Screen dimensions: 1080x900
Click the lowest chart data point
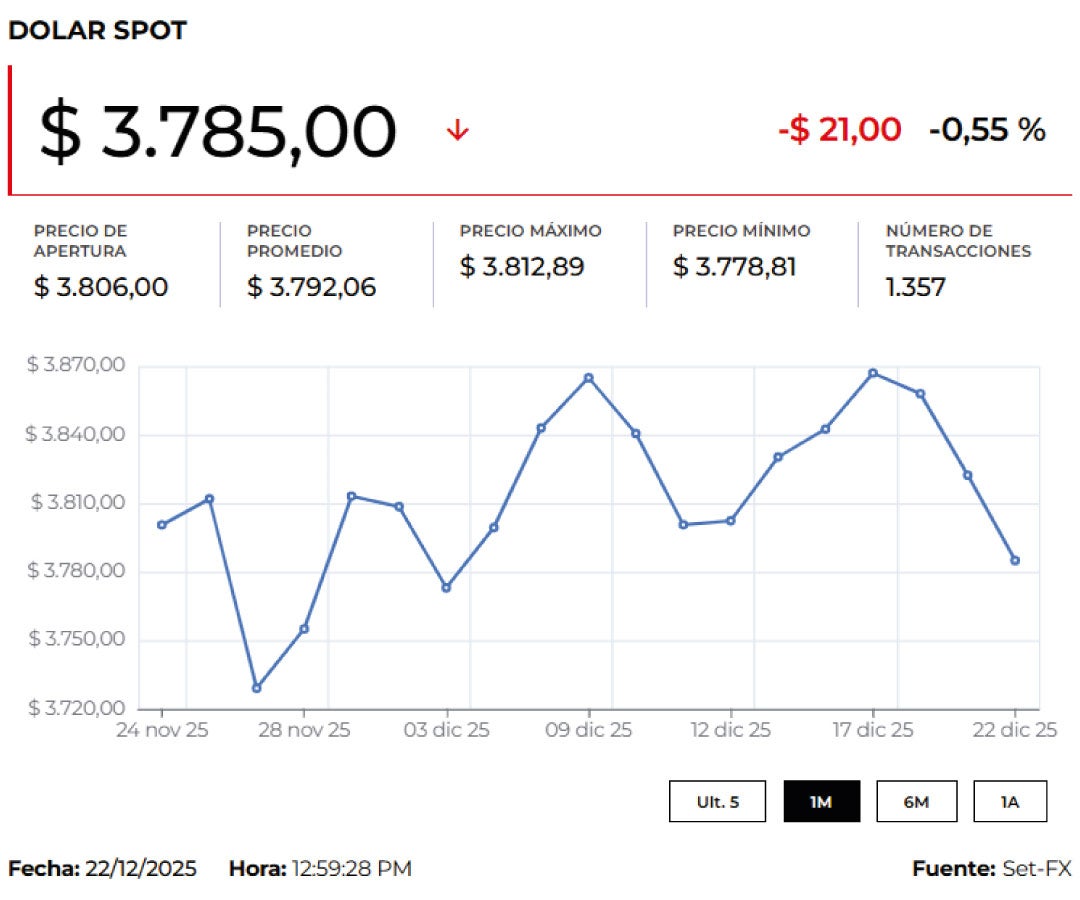coord(257,688)
